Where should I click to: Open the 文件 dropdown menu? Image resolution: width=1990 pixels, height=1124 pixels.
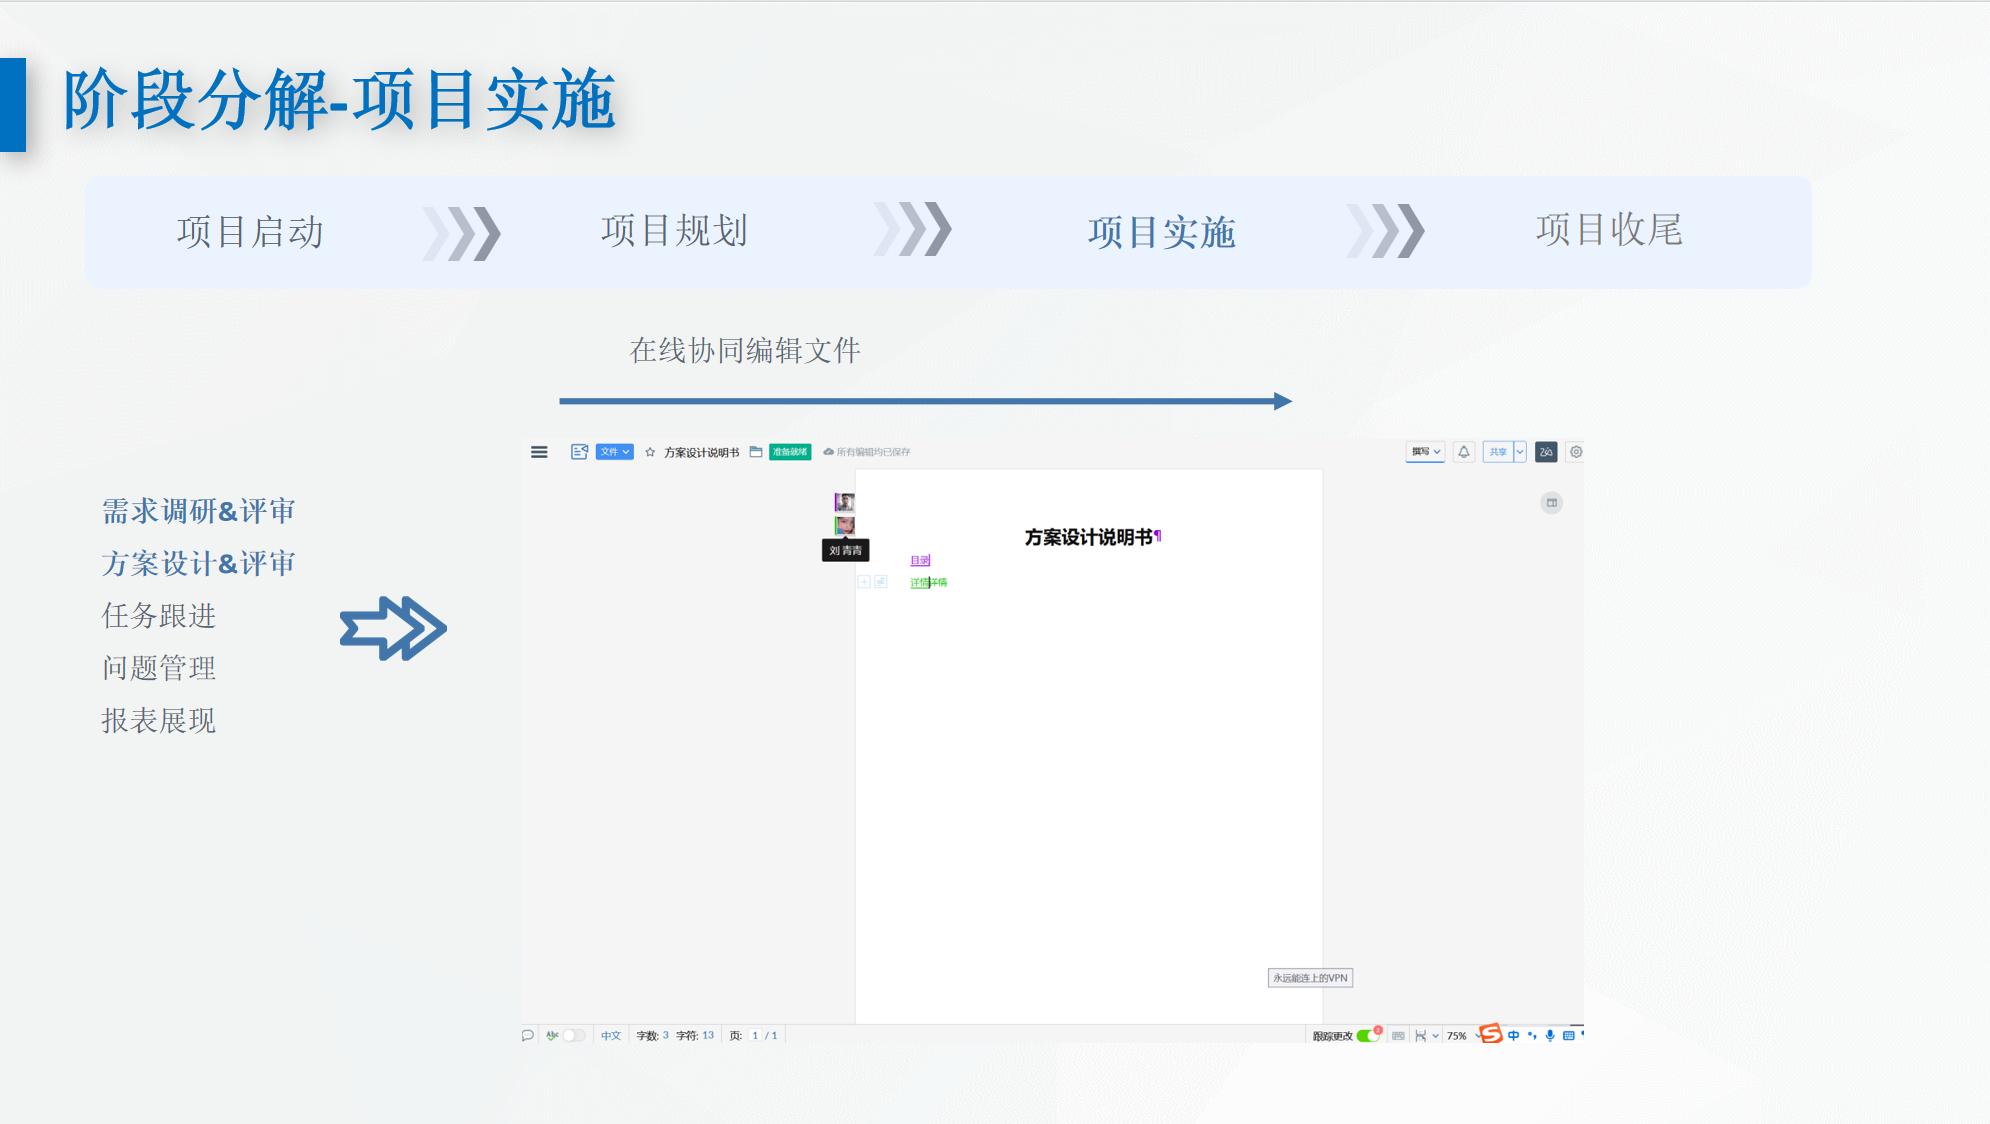(614, 452)
